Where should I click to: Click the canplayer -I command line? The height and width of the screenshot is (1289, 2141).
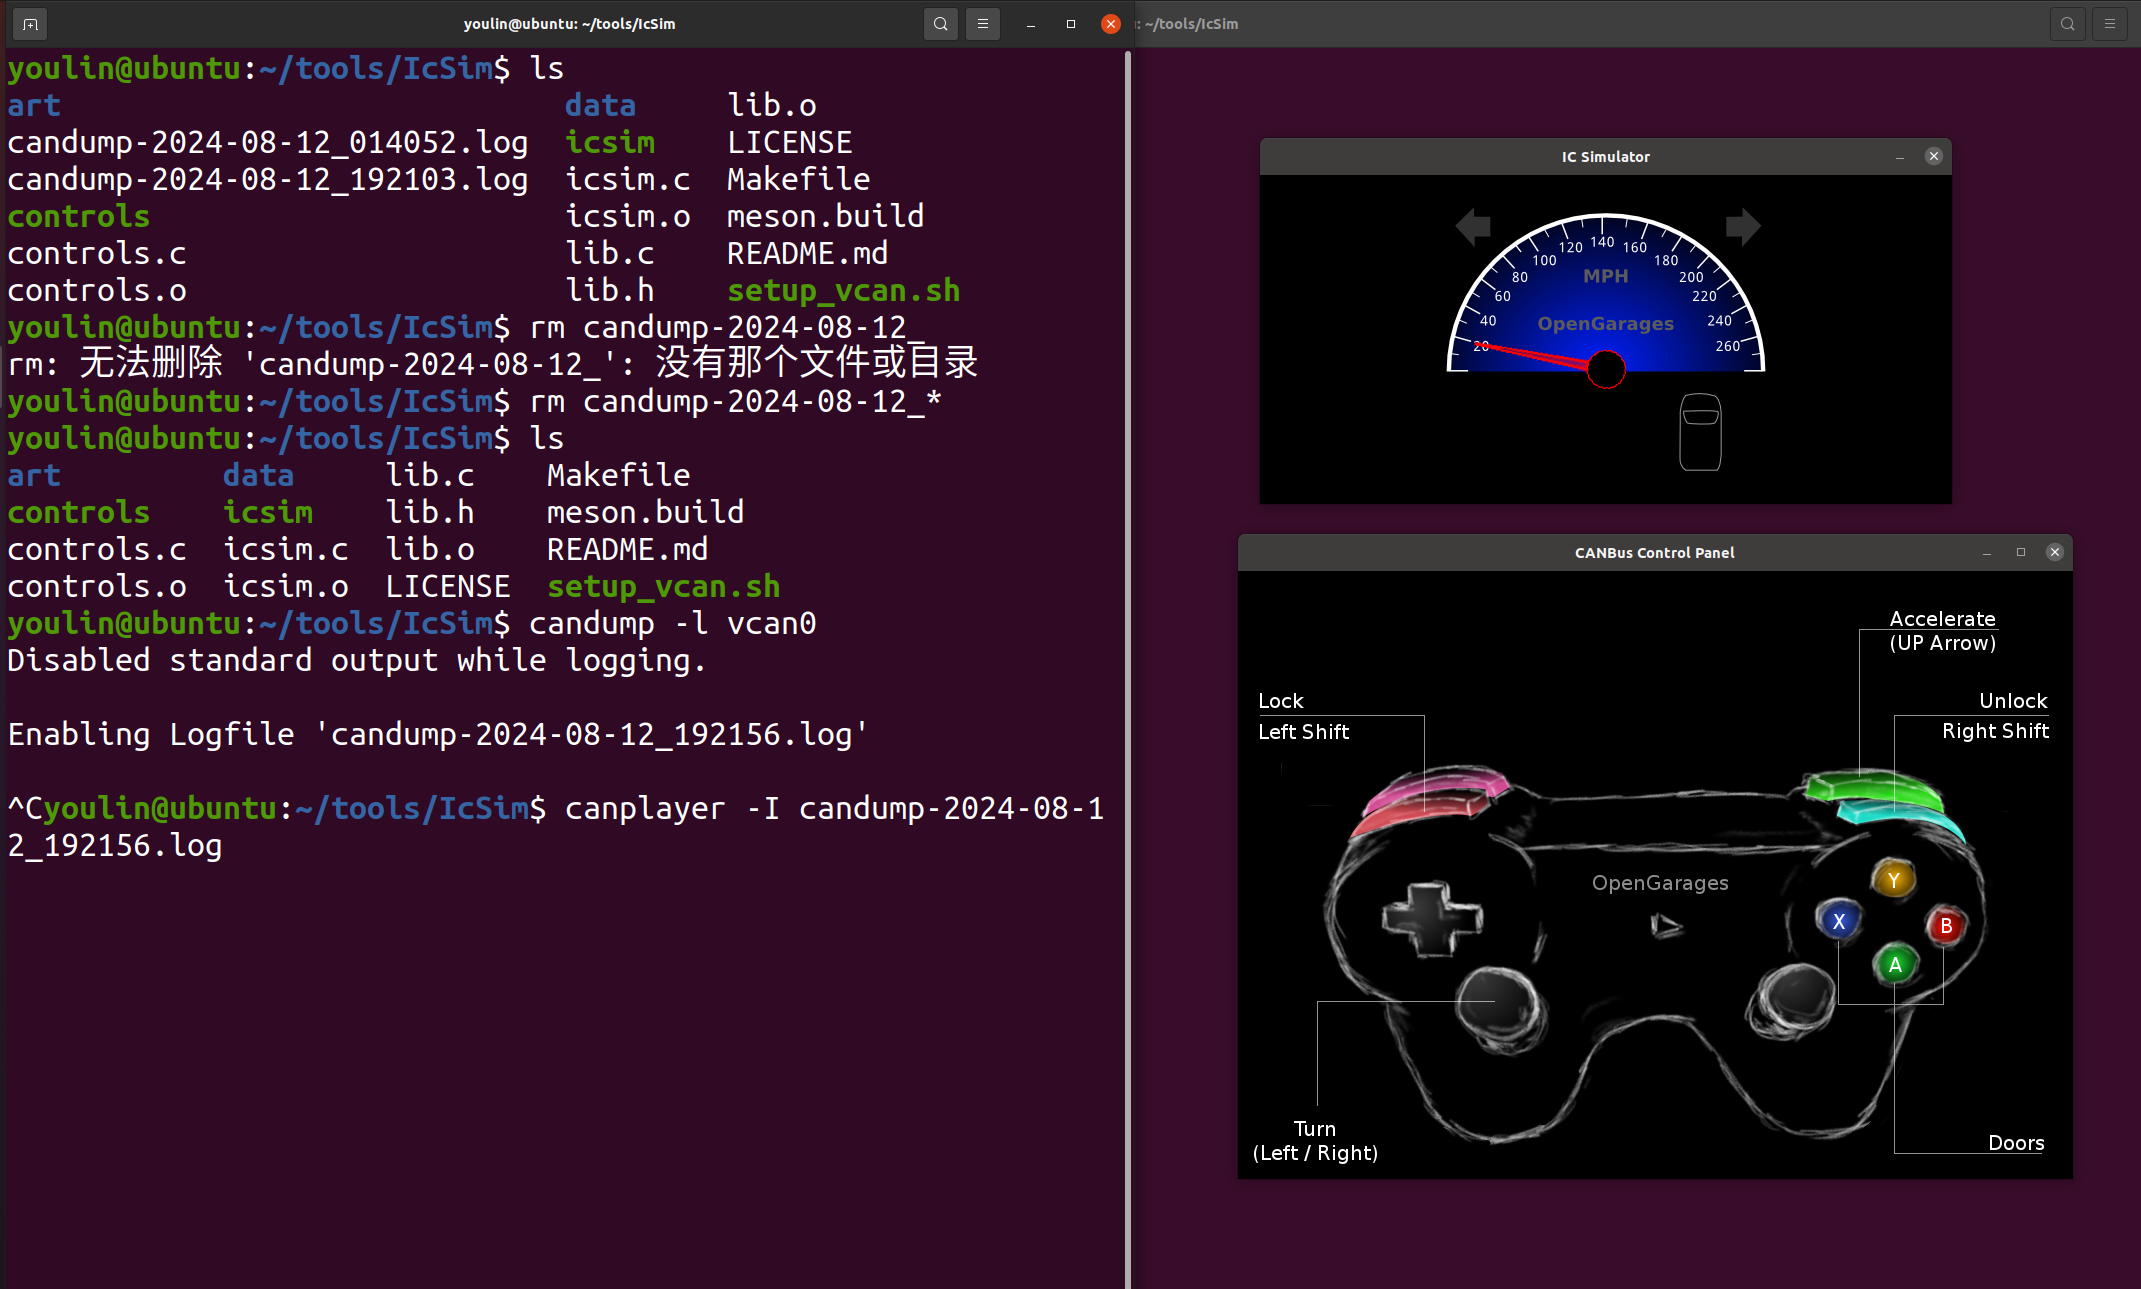click(x=555, y=827)
